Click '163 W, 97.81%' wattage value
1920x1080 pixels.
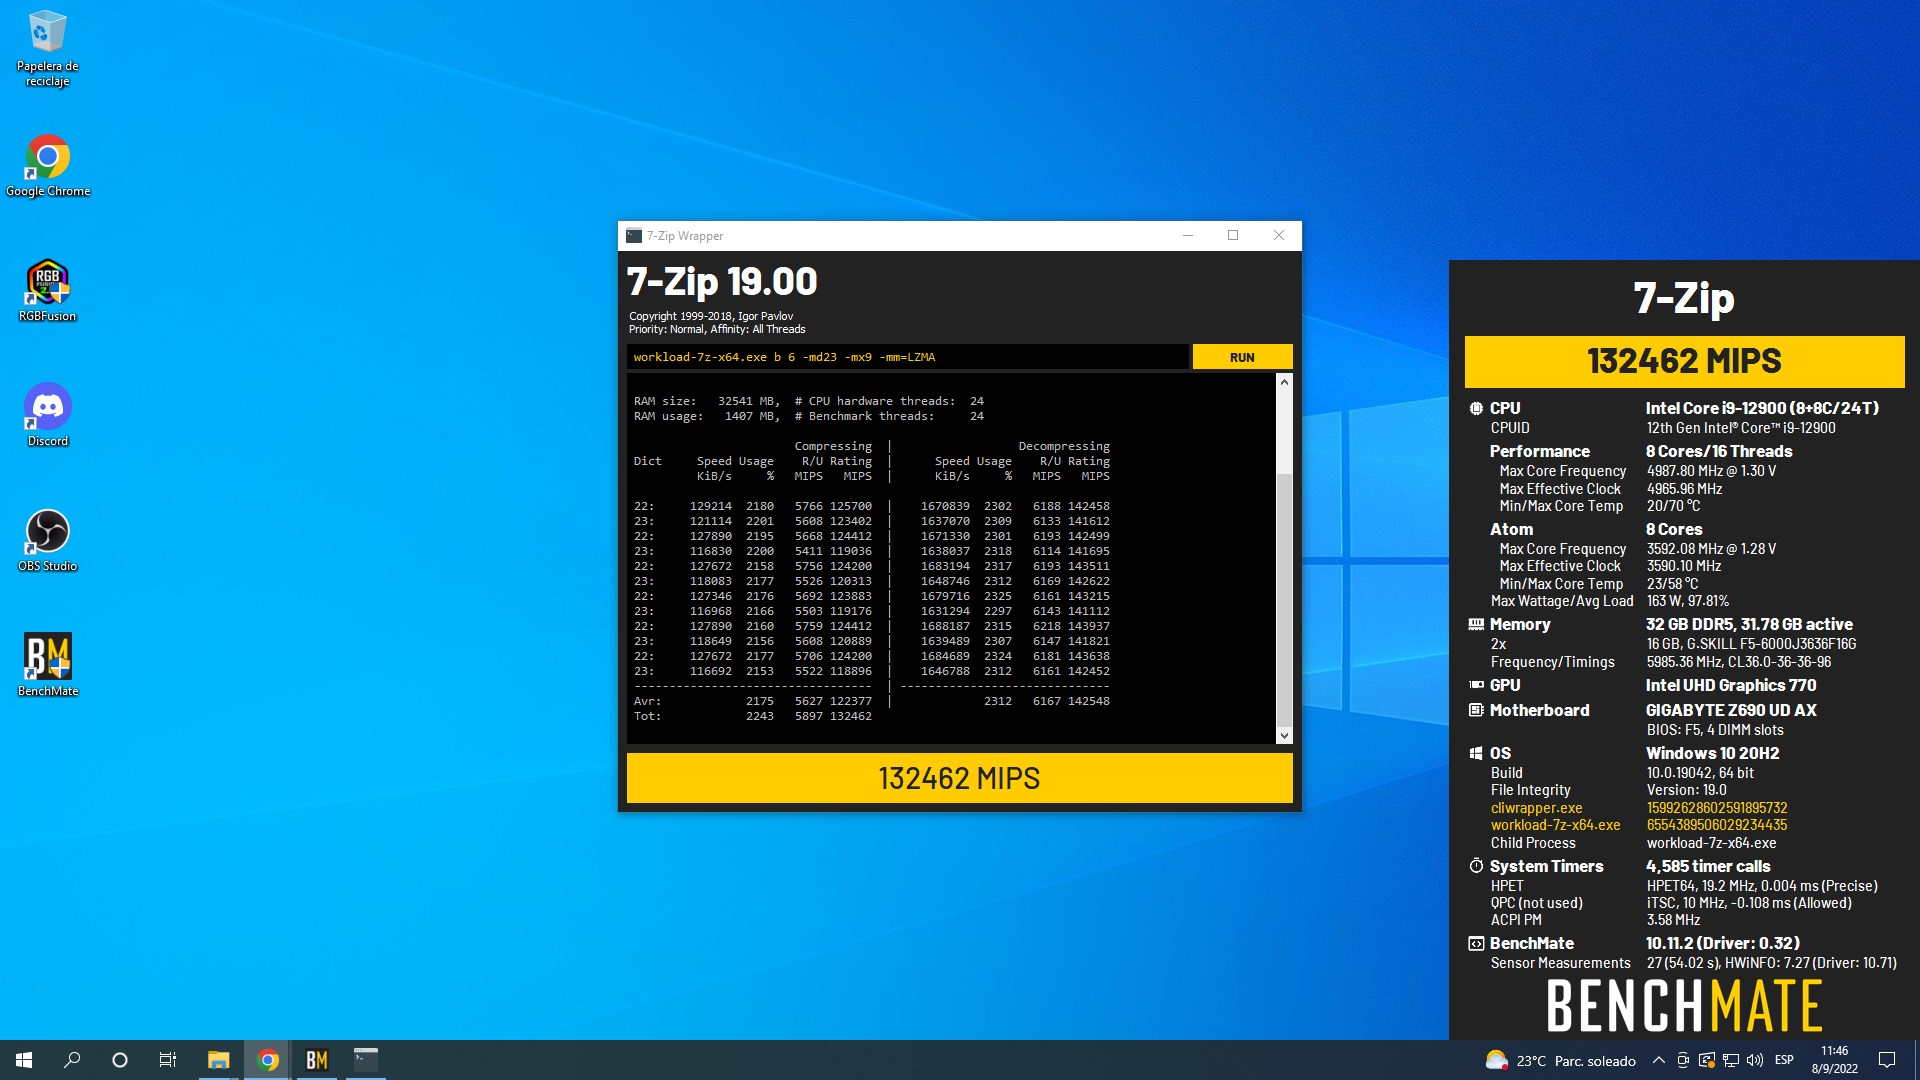[1688, 601]
